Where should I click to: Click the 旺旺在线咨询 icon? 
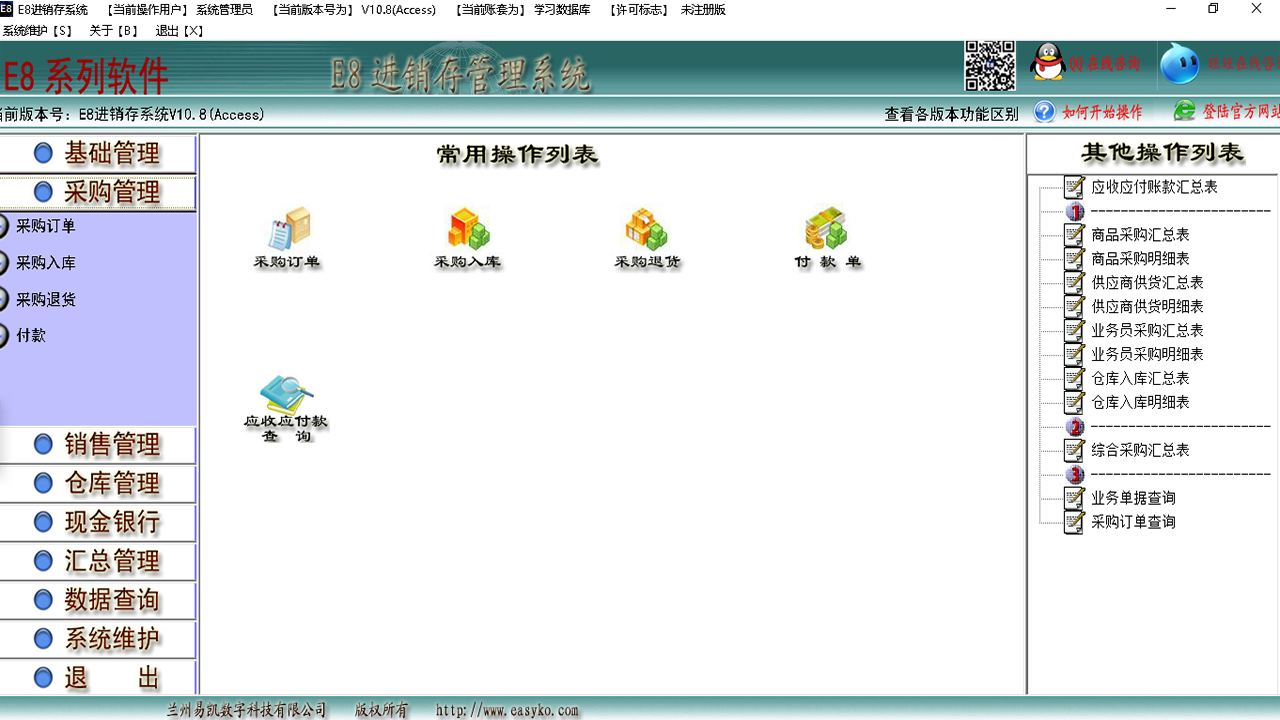click(1180, 63)
